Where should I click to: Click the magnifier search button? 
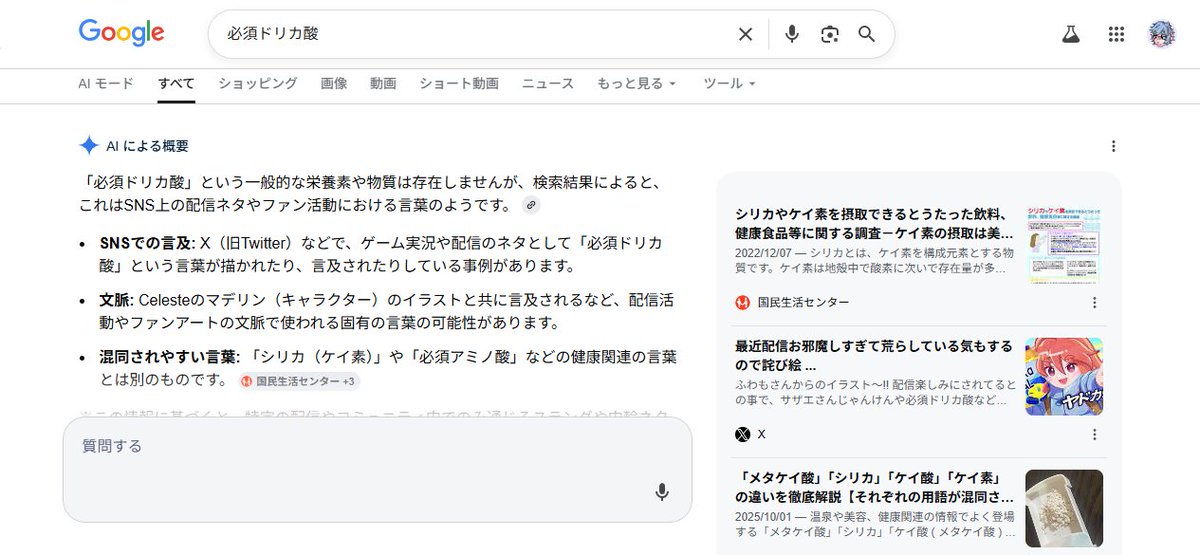[867, 34]
